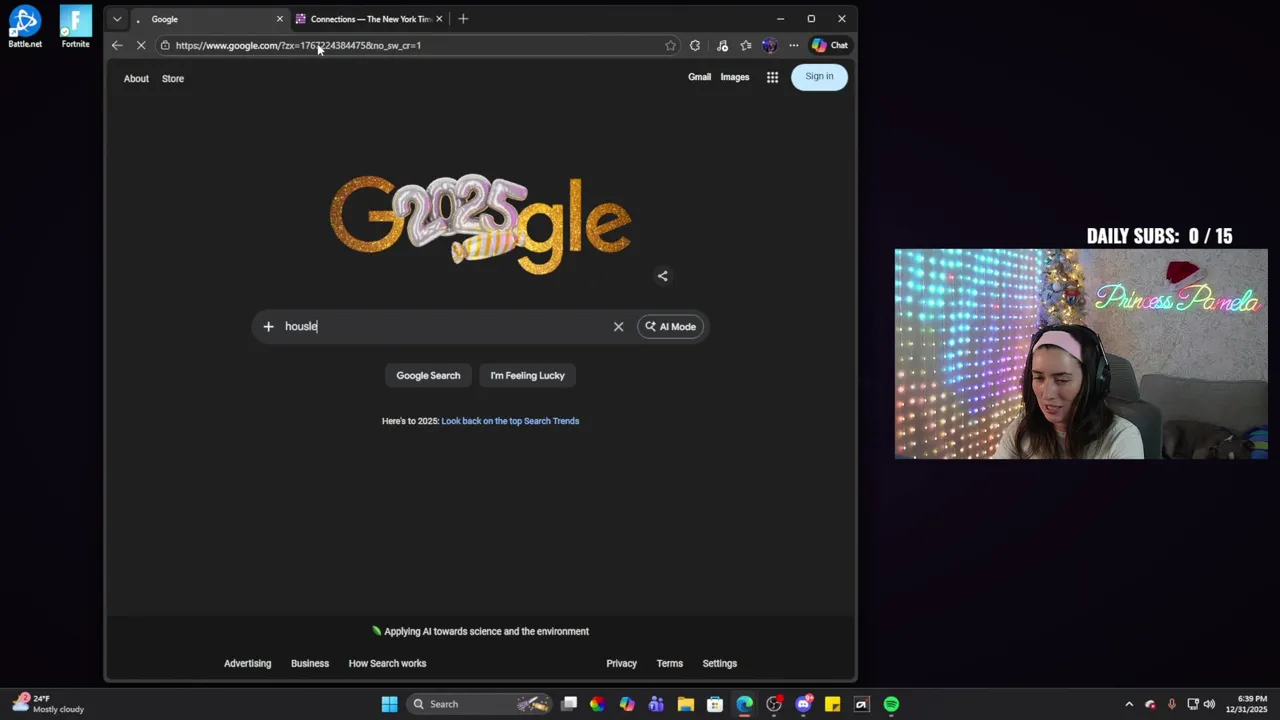Image resolution: width=1280 pixels, height=720 pixels.
Task: Open the volume control tray icon
Action: point(1209,704)
